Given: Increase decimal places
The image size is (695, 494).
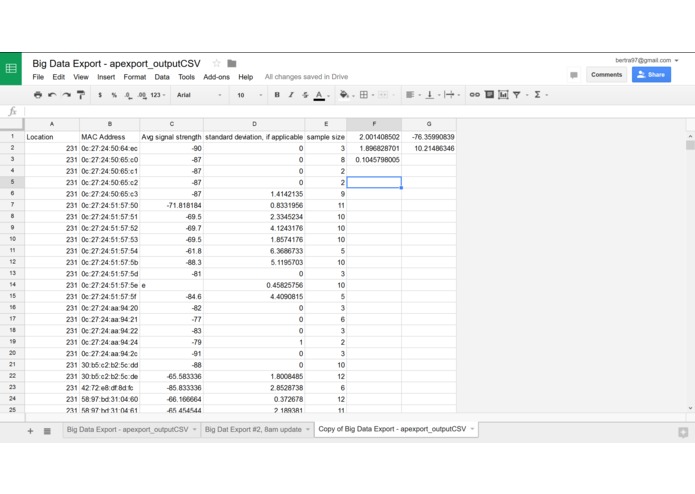Looking at the screenshot, I should pos(142,95).
